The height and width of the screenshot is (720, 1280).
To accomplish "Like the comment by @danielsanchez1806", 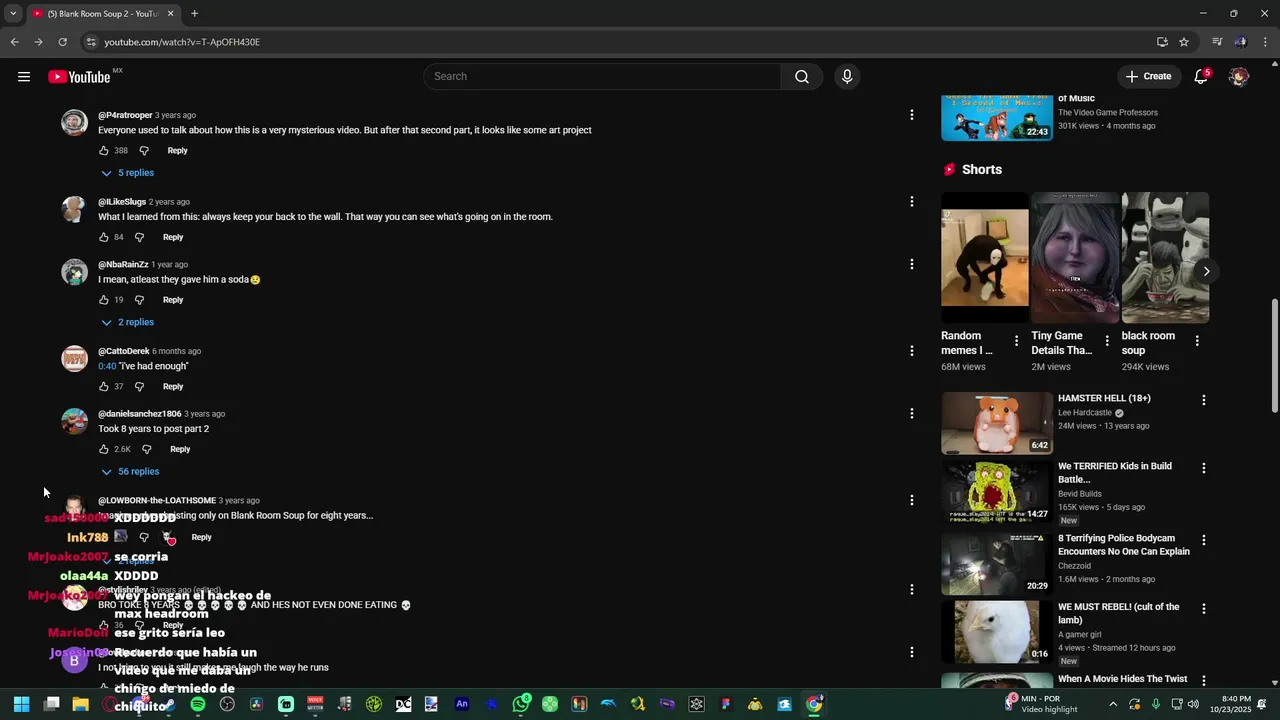I will tap(103, 450).
